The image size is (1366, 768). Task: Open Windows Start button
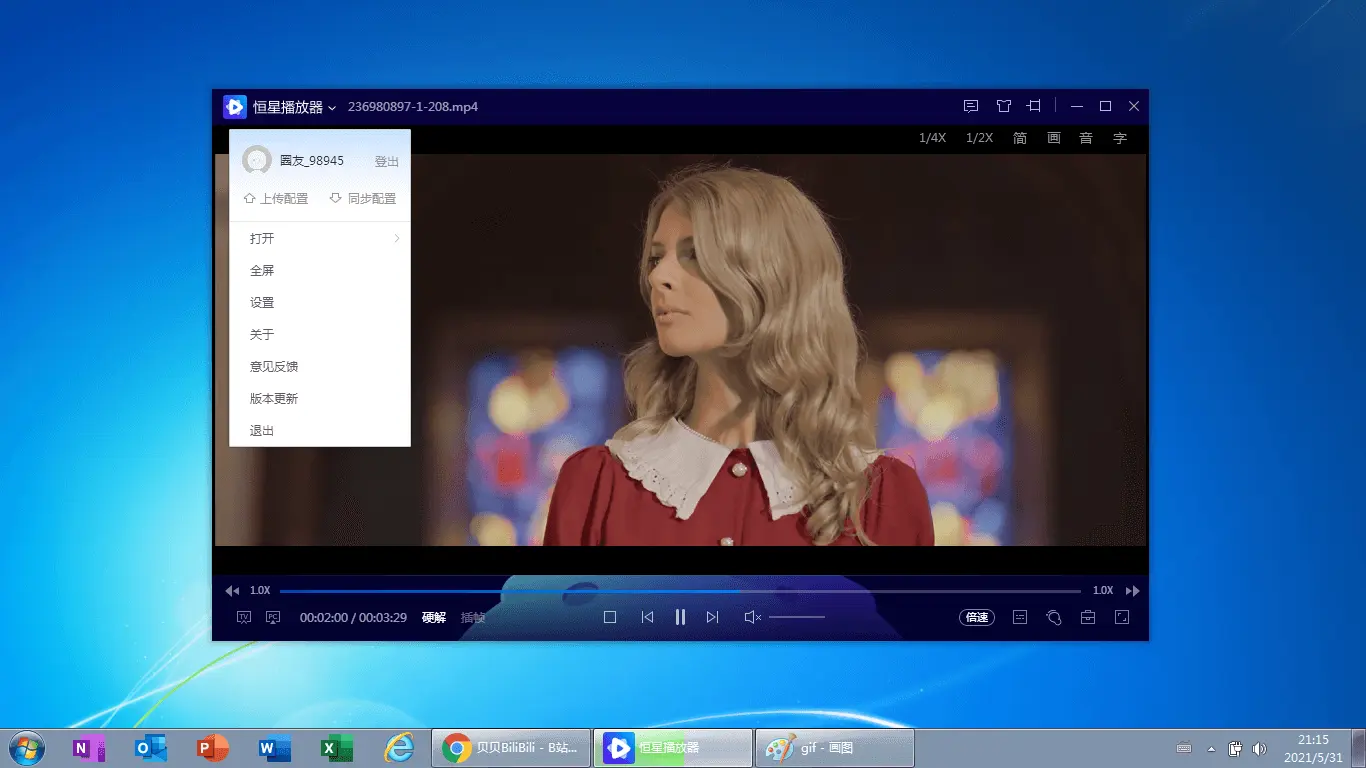(27, 748)
